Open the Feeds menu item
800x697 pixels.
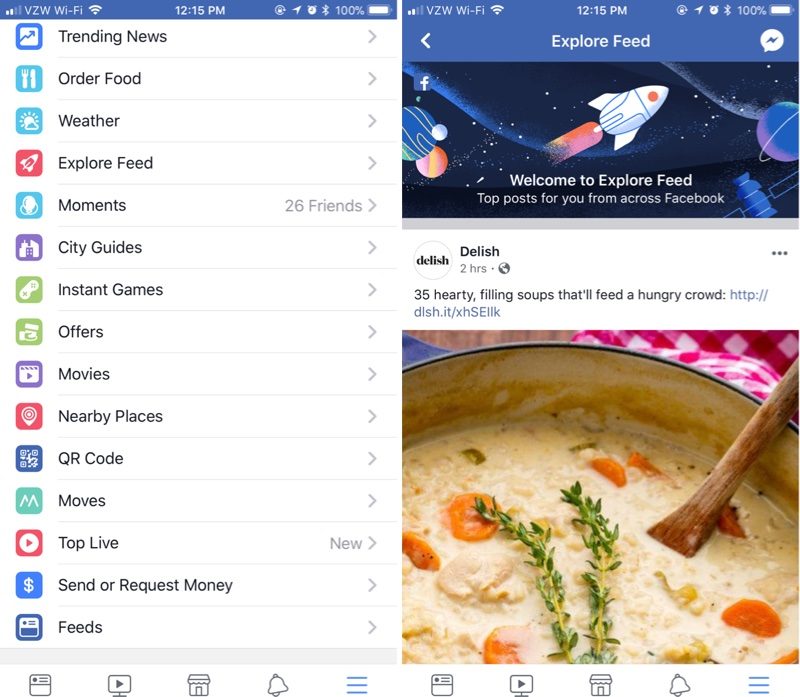[198, 627]
